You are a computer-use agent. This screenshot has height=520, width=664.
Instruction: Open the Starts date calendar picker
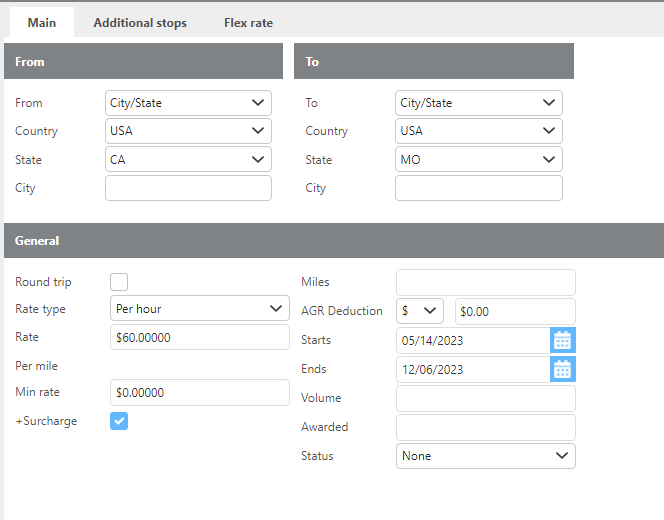(563, 340)
